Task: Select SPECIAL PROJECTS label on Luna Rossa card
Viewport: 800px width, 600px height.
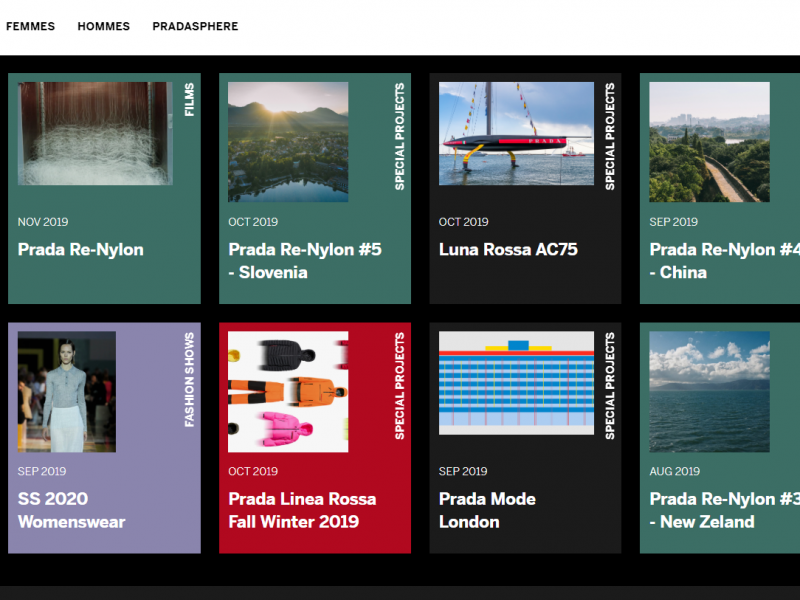Action: tap(610, 137)
